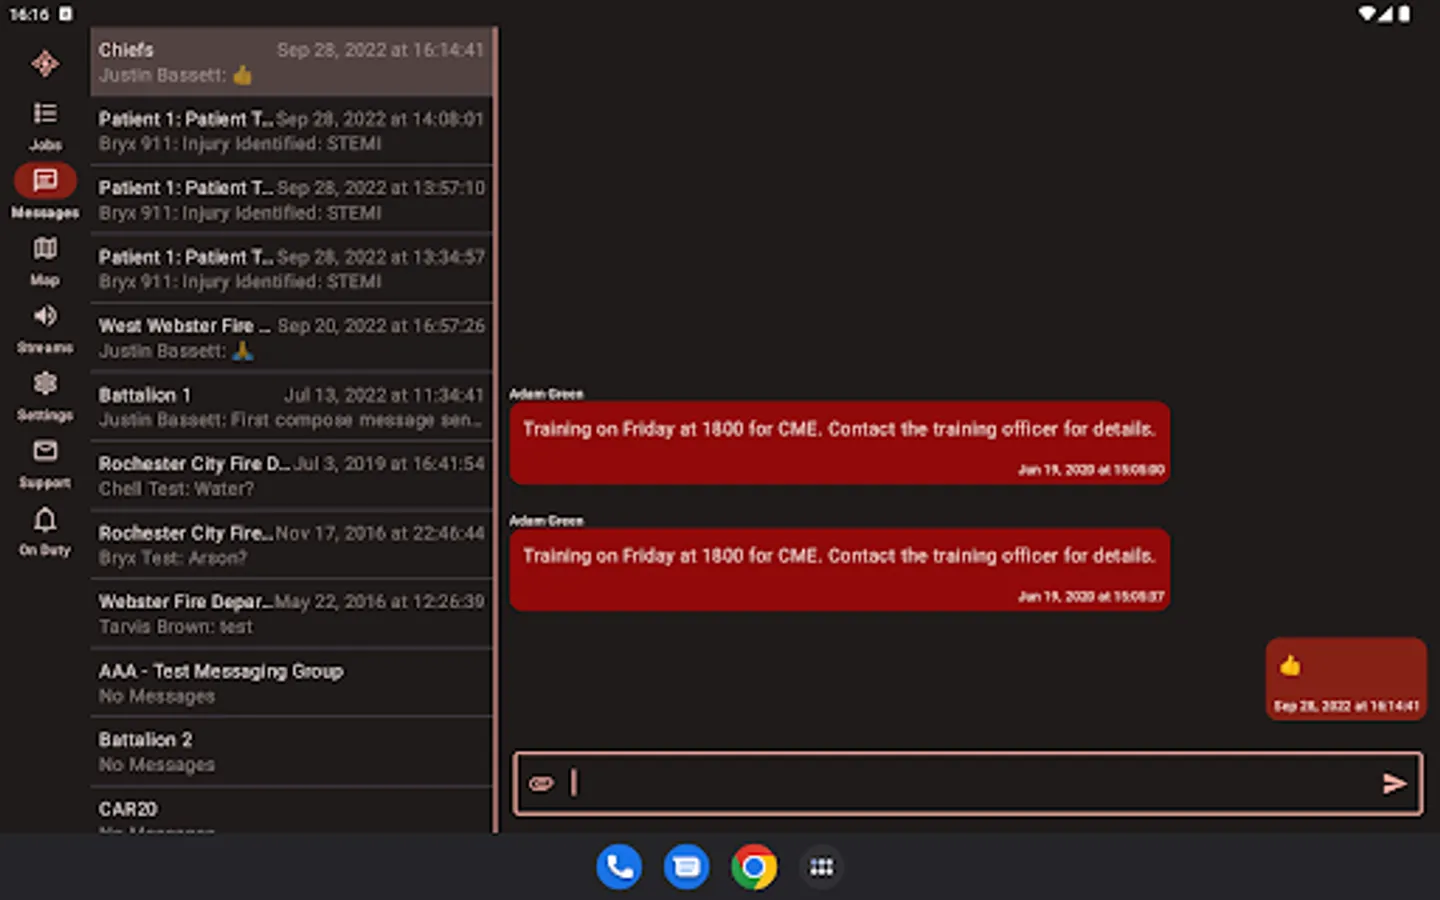
Task: Launch the Phone app from the dock
Action: click(x=619, y=867)
